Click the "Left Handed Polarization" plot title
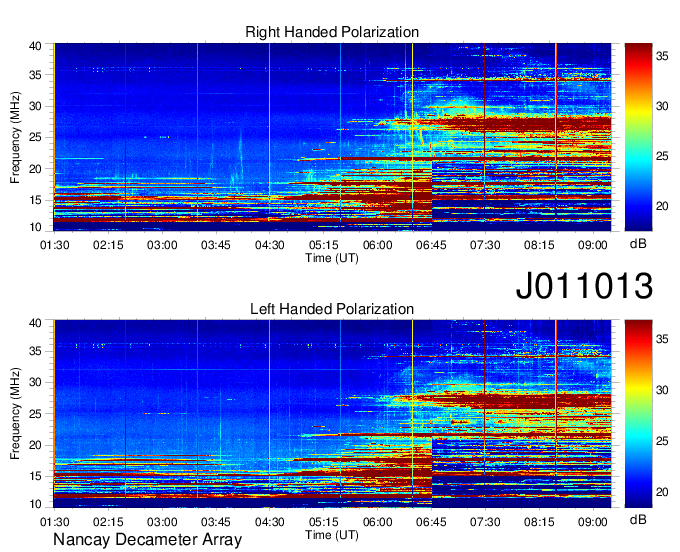680x552 pixels. click(332, 309)
